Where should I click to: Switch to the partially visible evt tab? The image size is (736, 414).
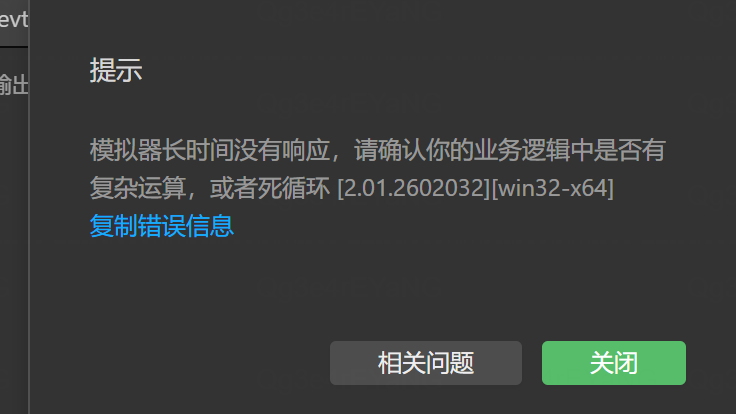14,20
